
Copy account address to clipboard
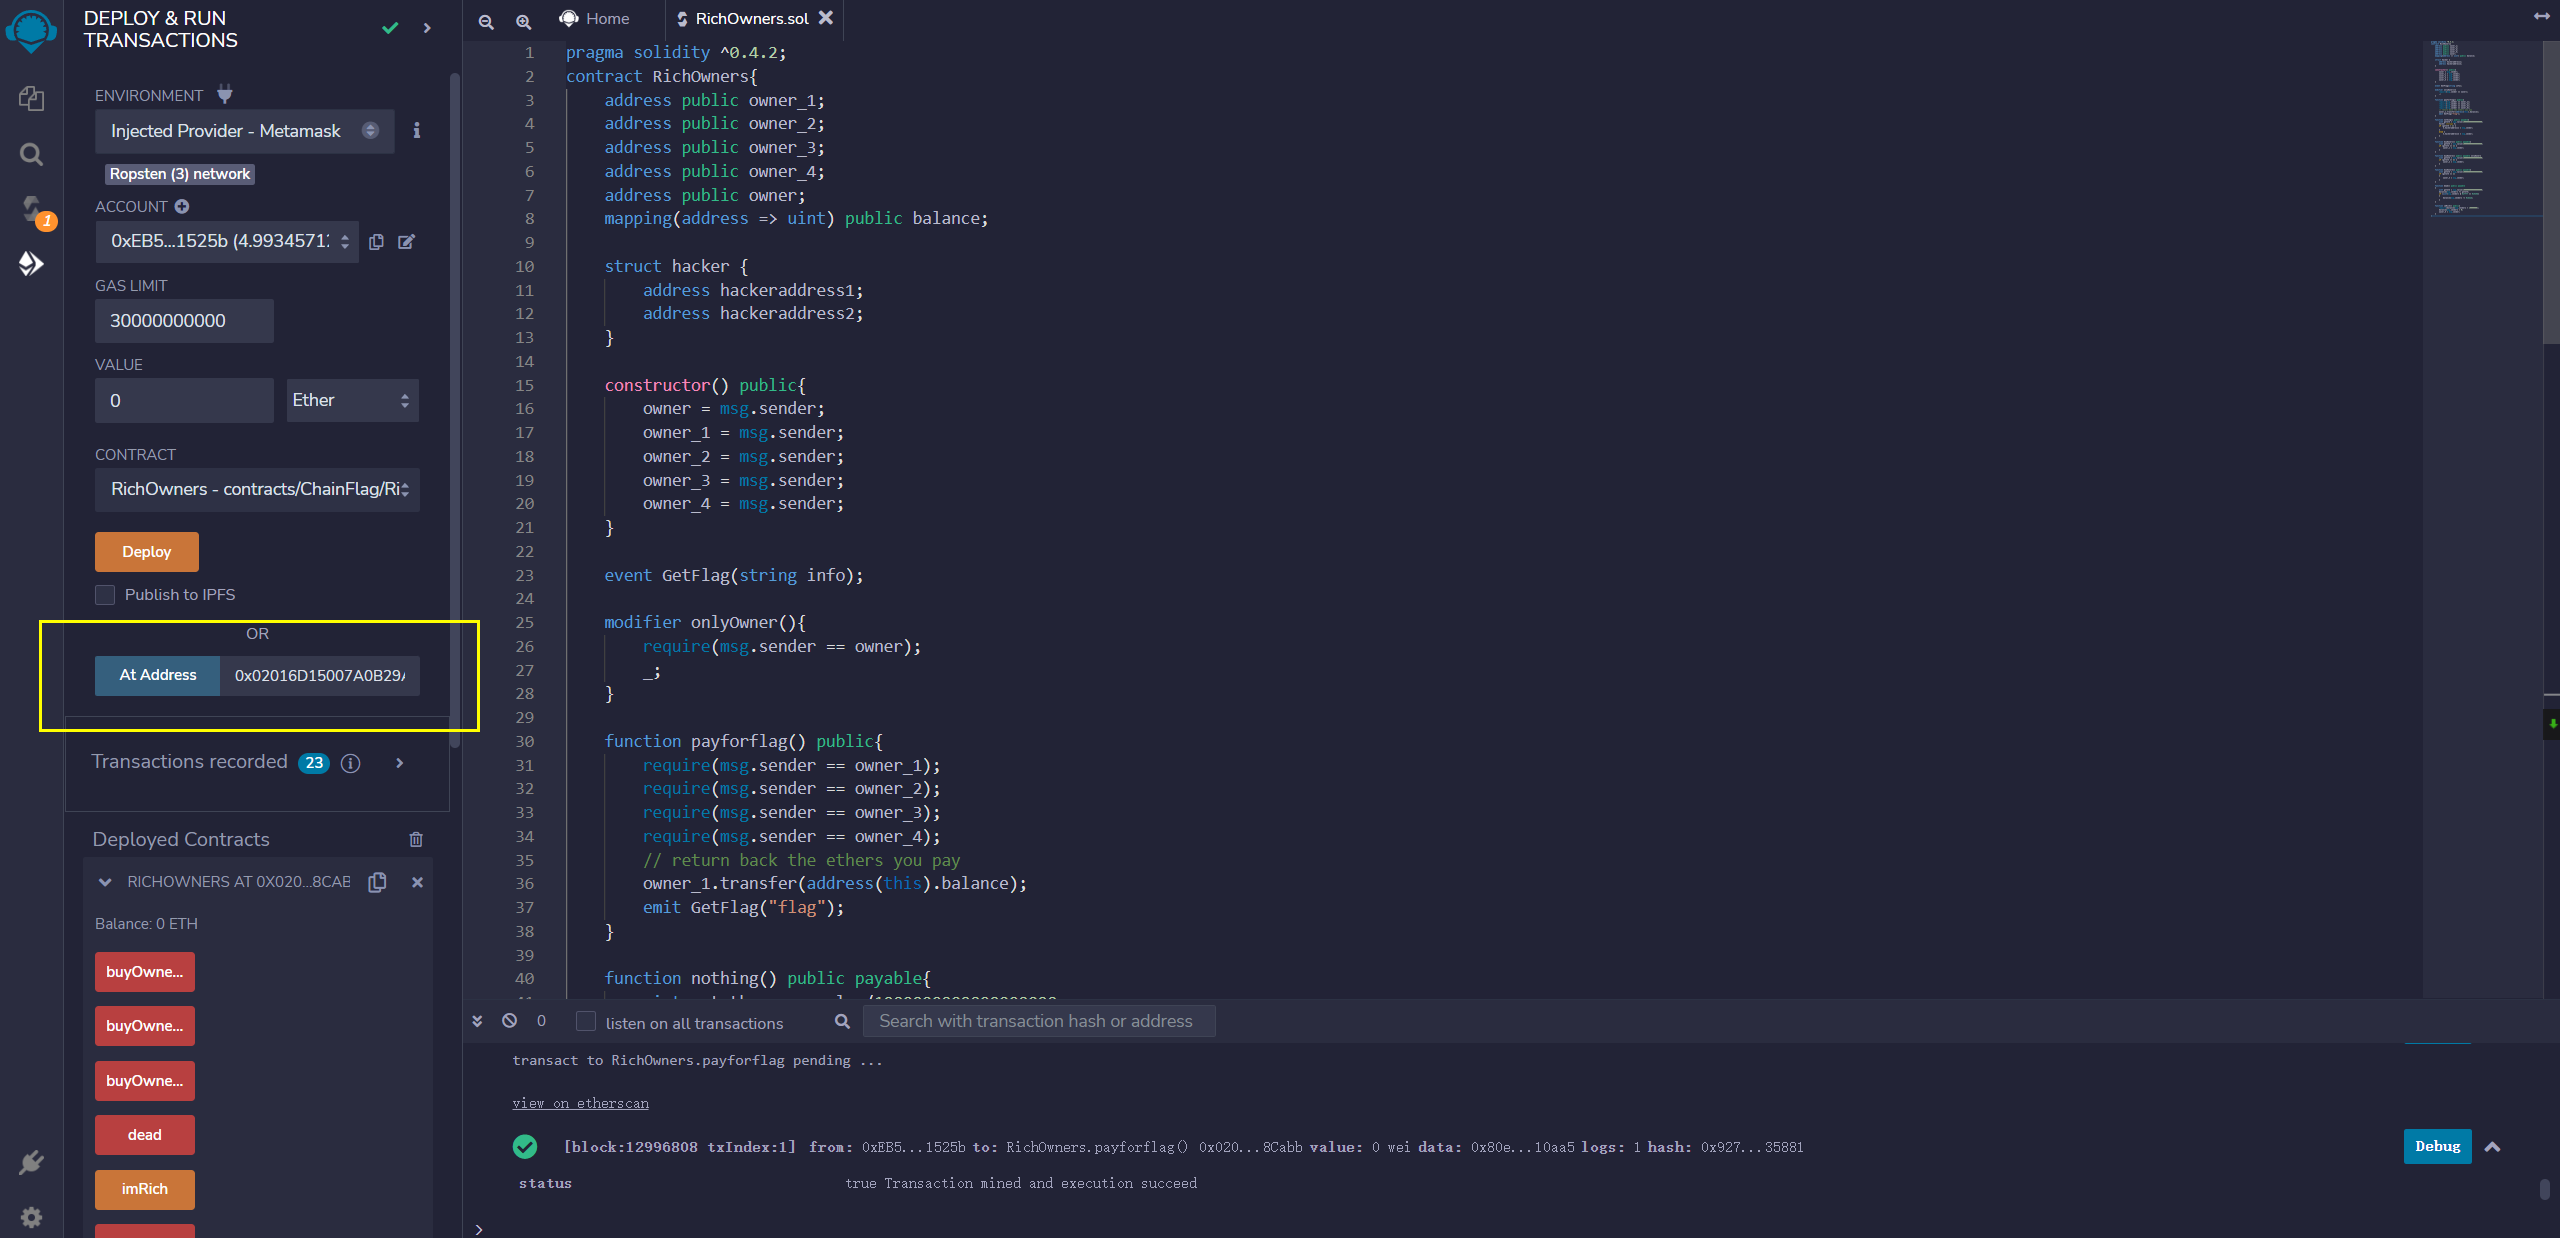tap(376, 242)
